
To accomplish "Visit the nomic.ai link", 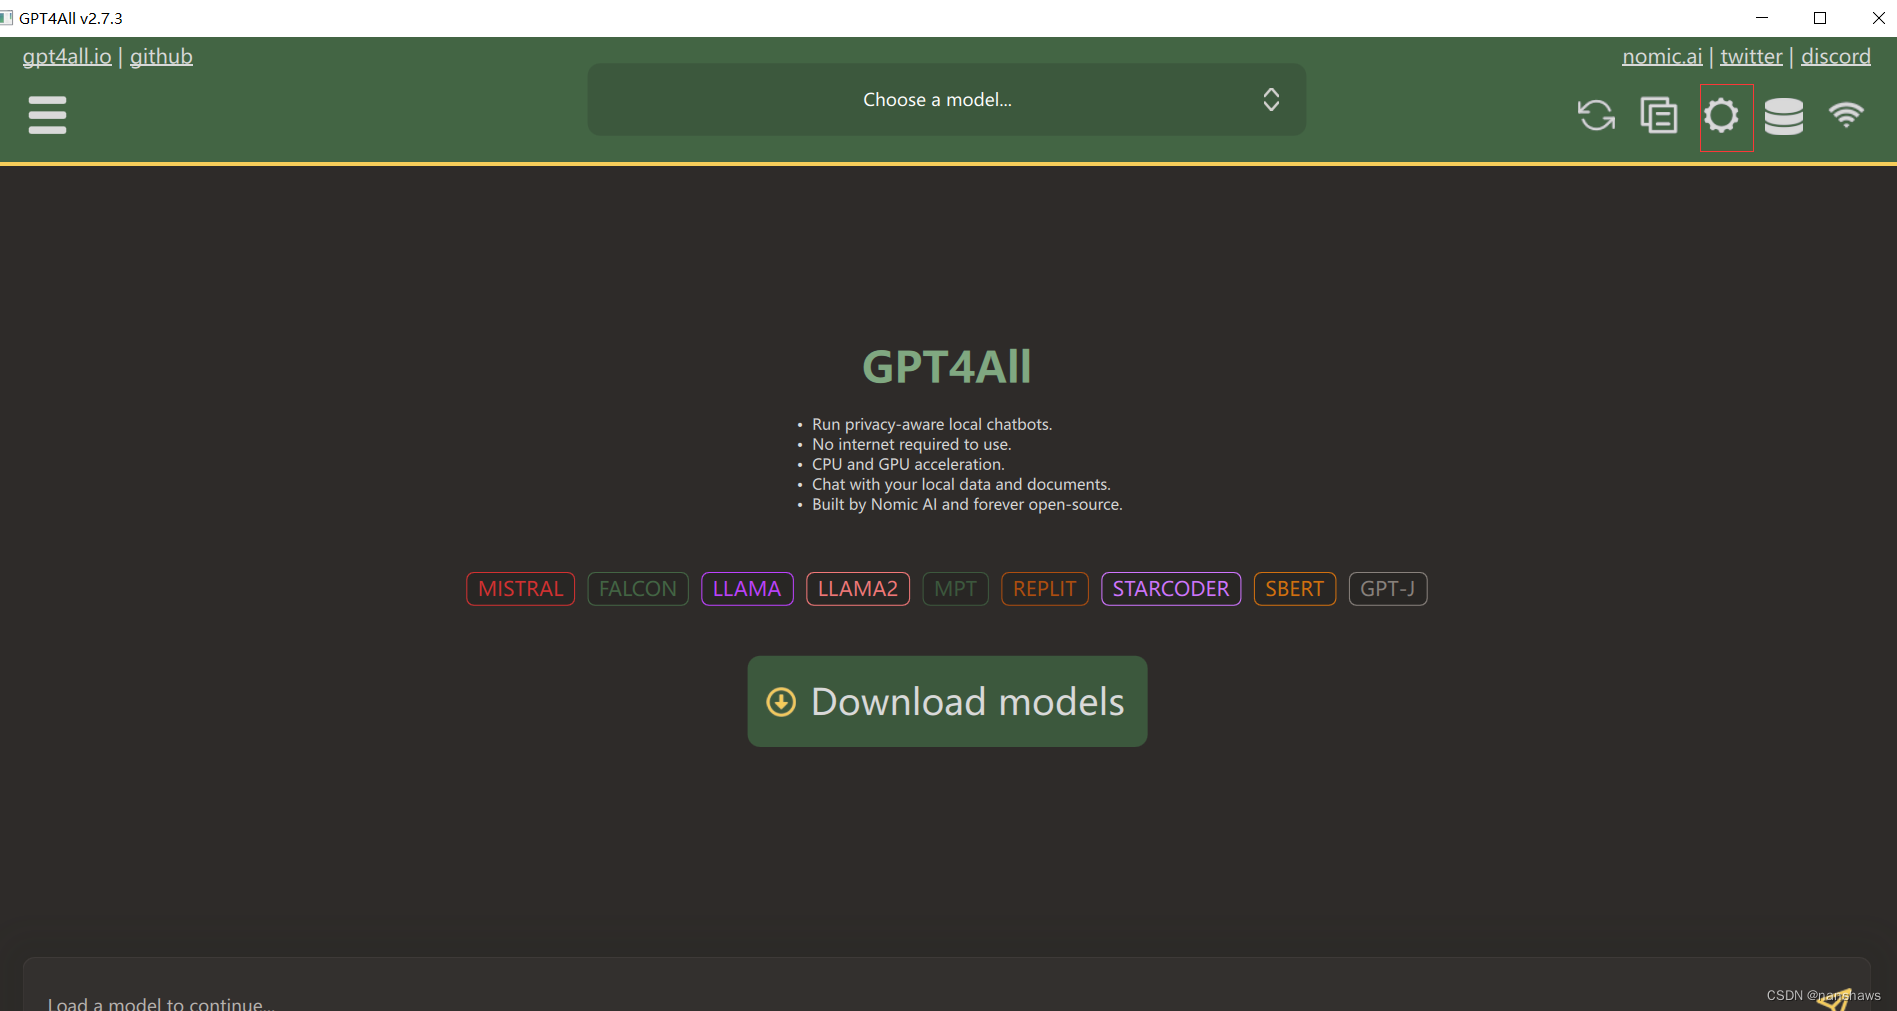I will point(1662,57).
